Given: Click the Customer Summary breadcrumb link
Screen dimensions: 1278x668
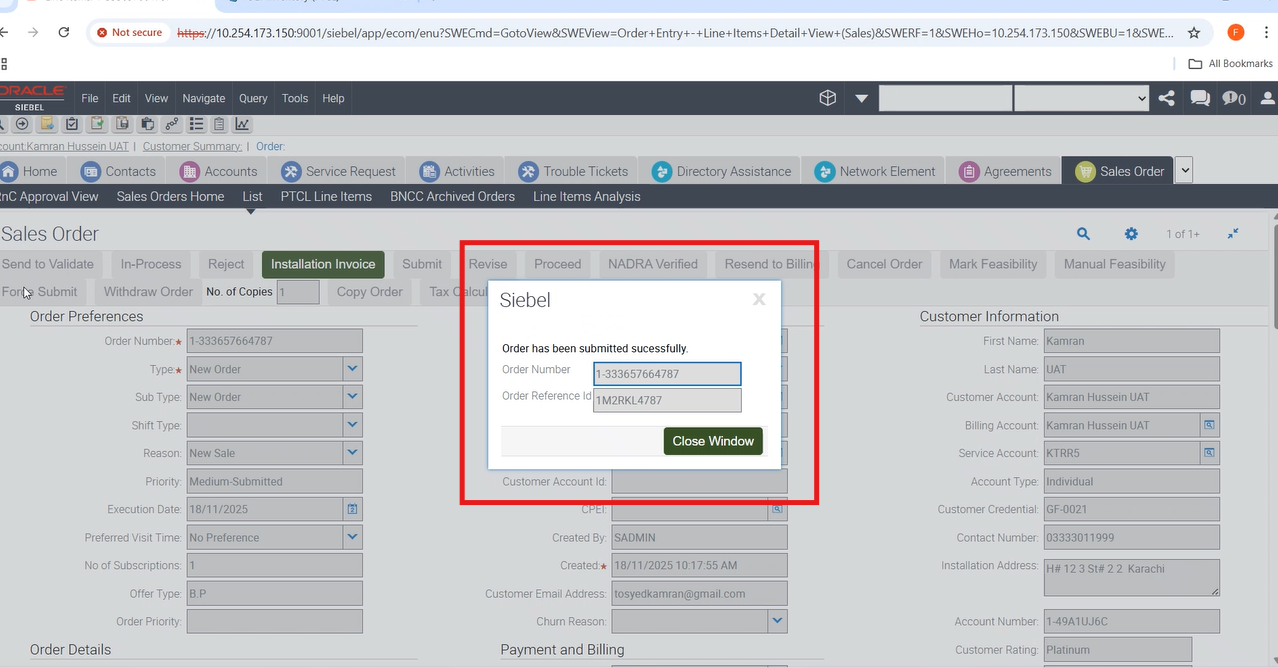Looking at the screenshot, I should [x=192, y=147].
